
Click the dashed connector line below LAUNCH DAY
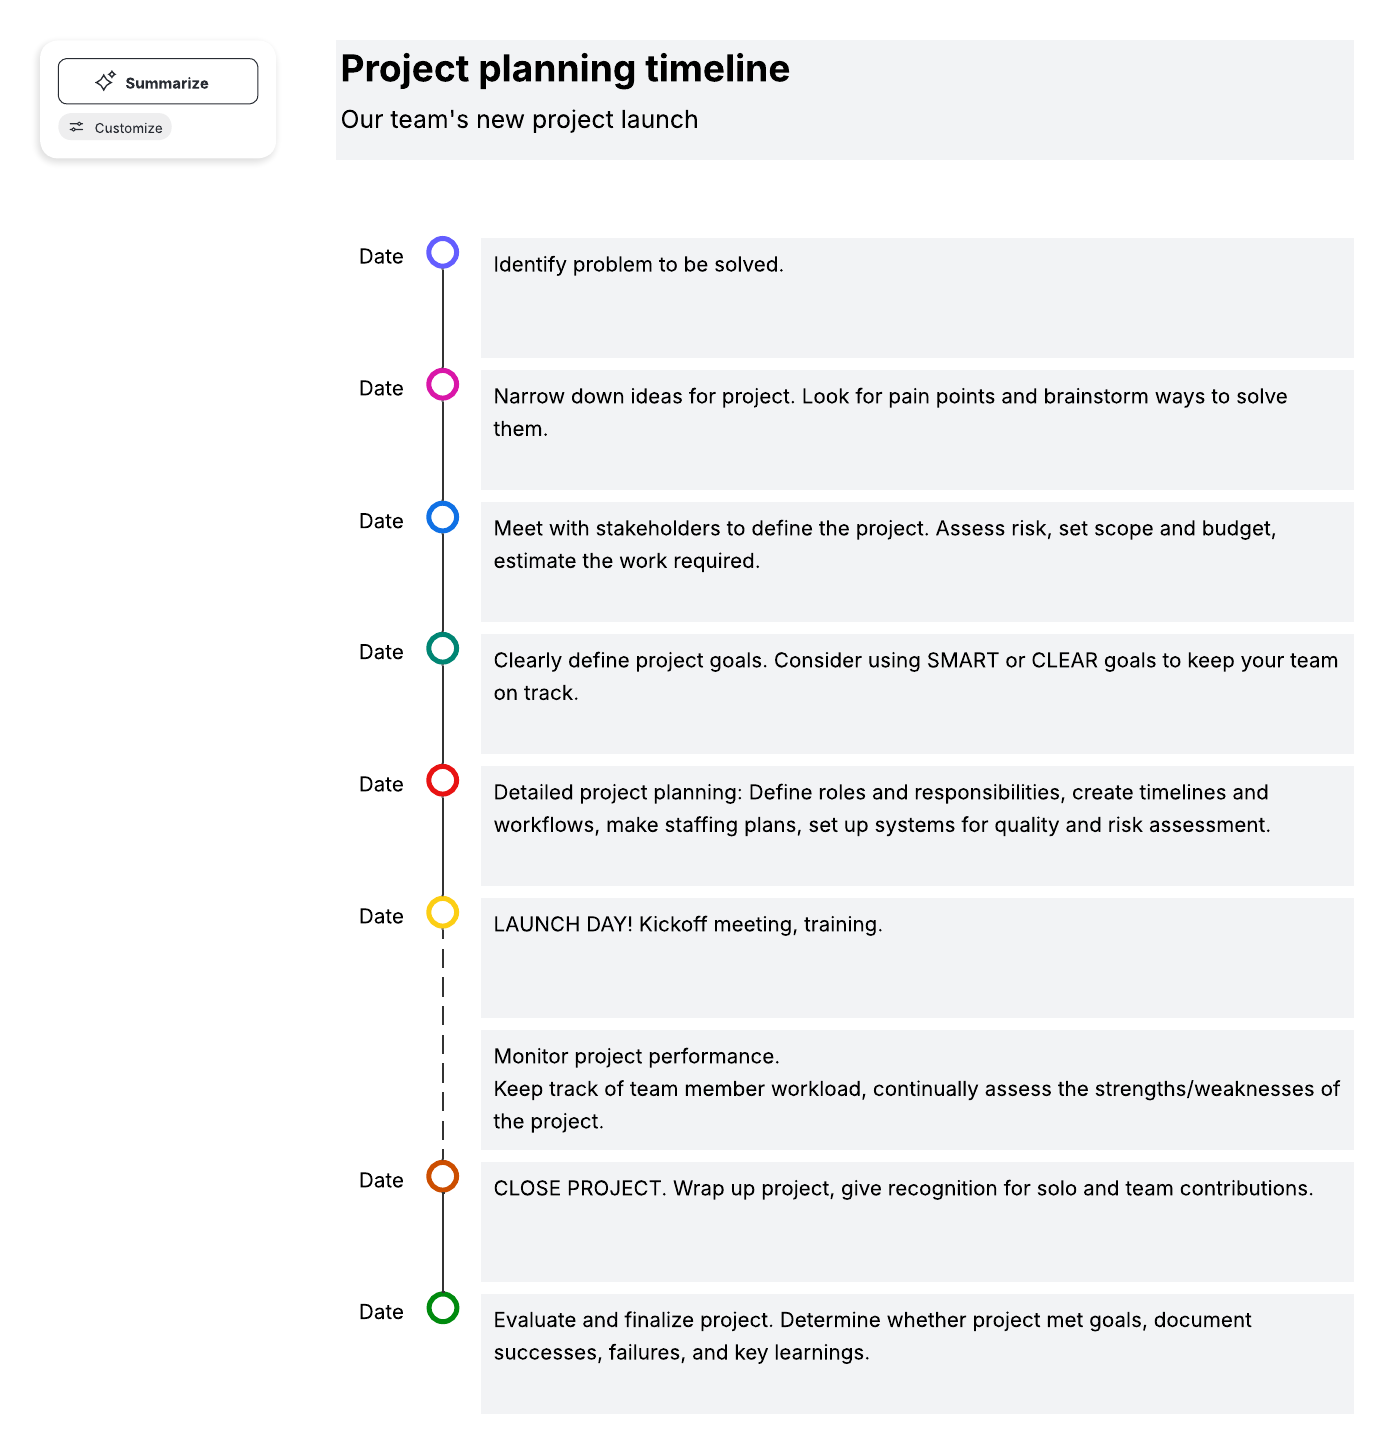click(x=442, y=1040)
